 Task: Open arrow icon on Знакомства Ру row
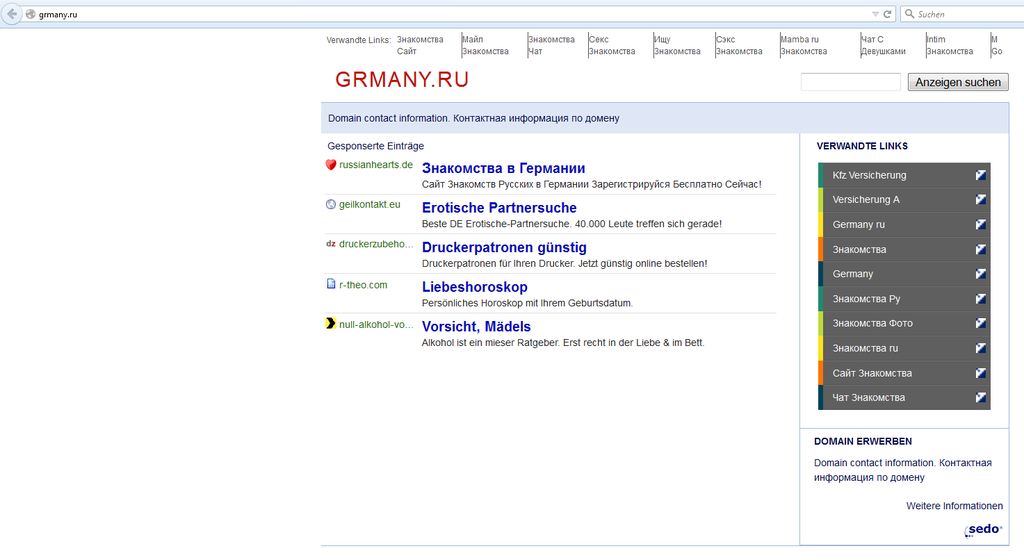click(x=980, y=299)
